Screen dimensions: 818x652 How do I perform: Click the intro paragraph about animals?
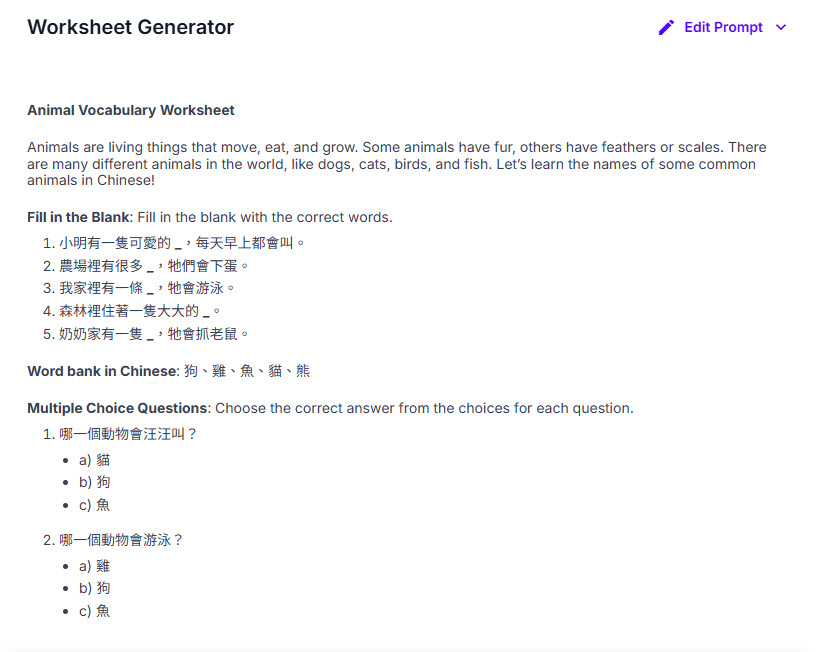click(397, 164)
